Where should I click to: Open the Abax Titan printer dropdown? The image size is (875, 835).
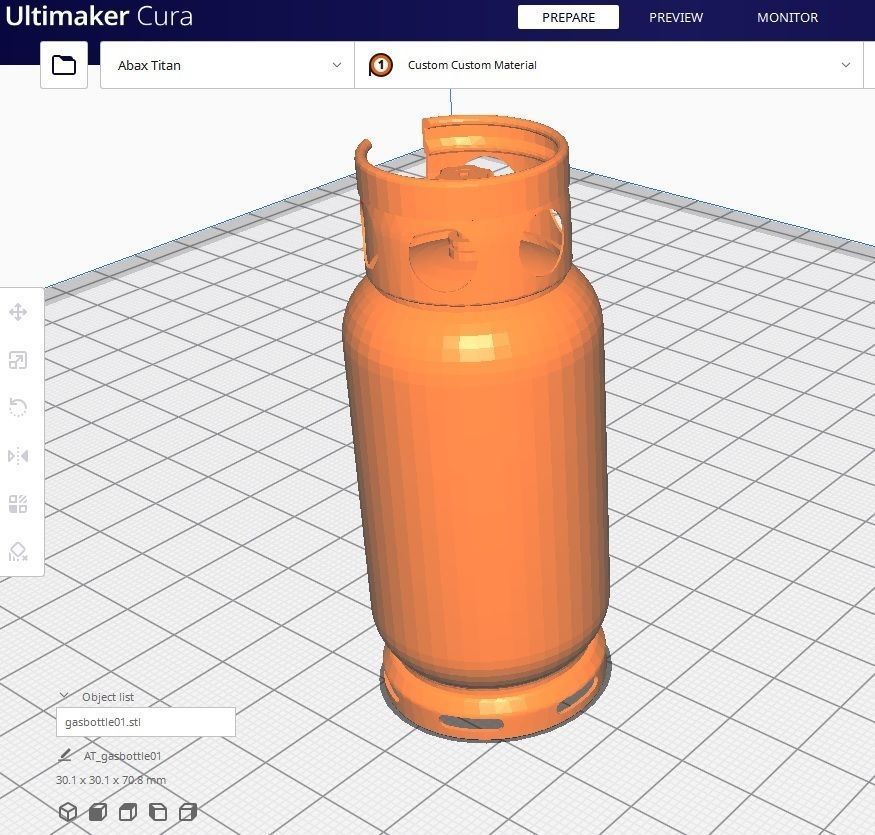point(227,65)
